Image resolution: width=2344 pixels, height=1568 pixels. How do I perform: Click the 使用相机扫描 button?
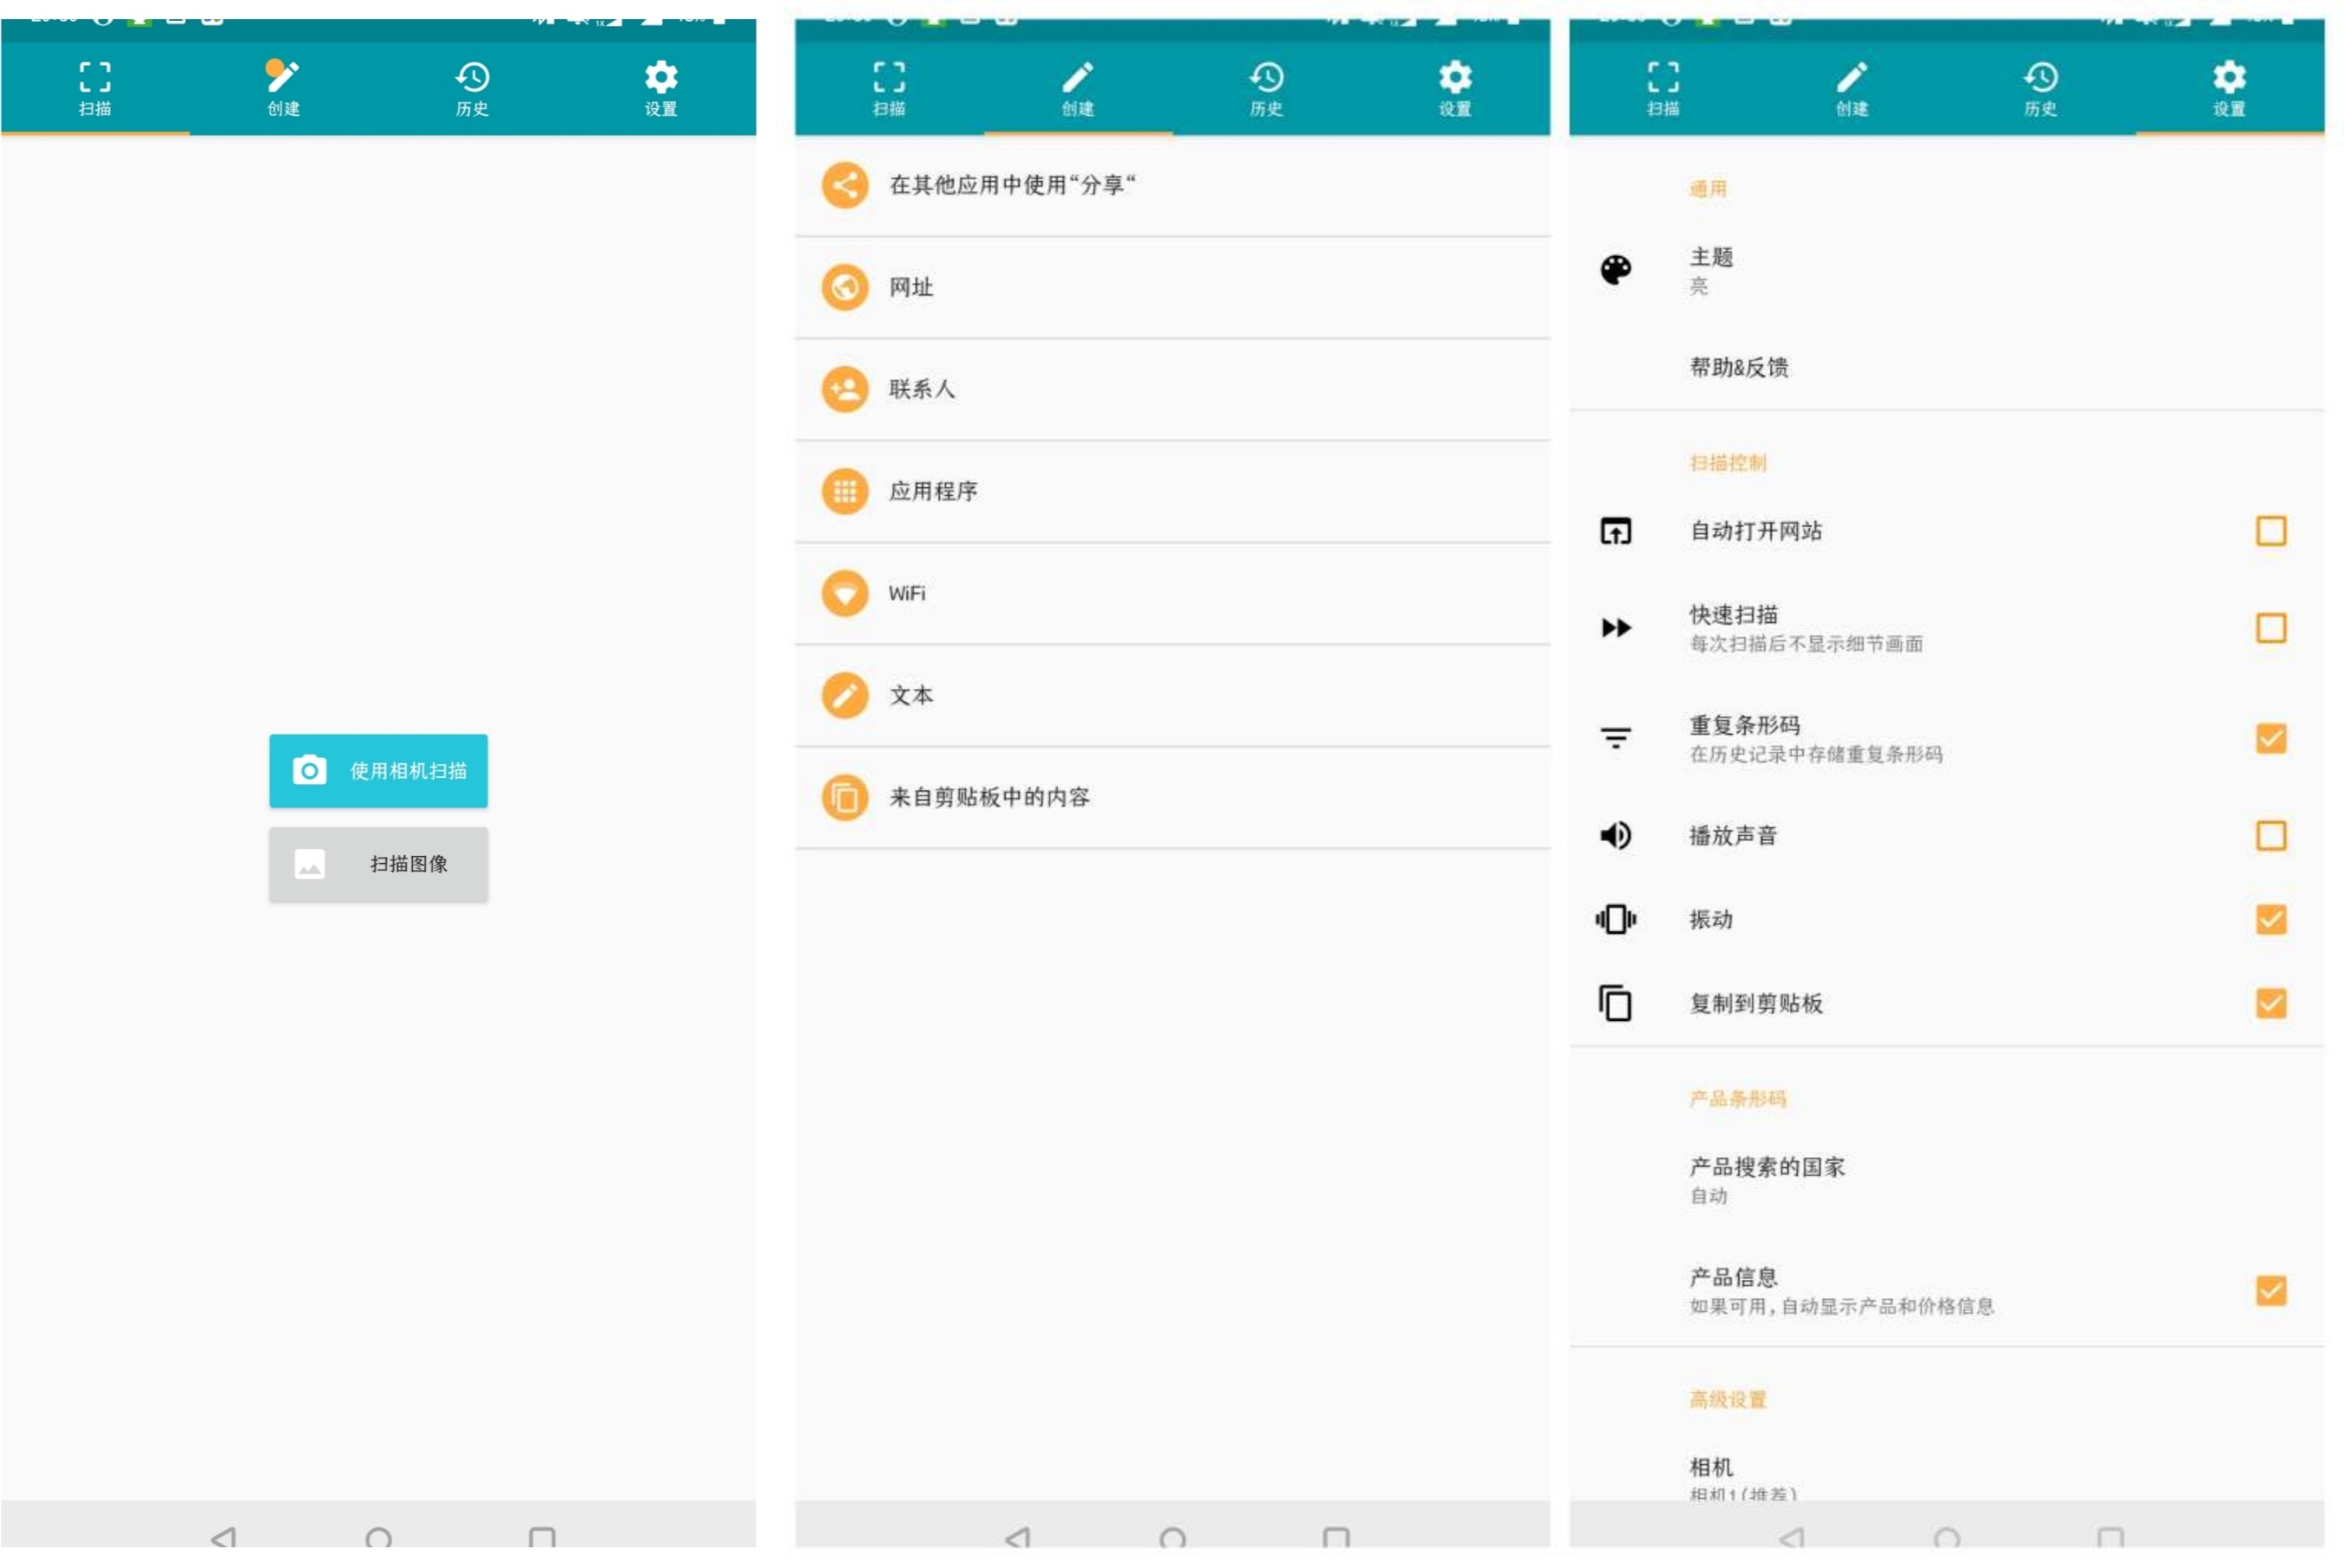click(378, 770)
